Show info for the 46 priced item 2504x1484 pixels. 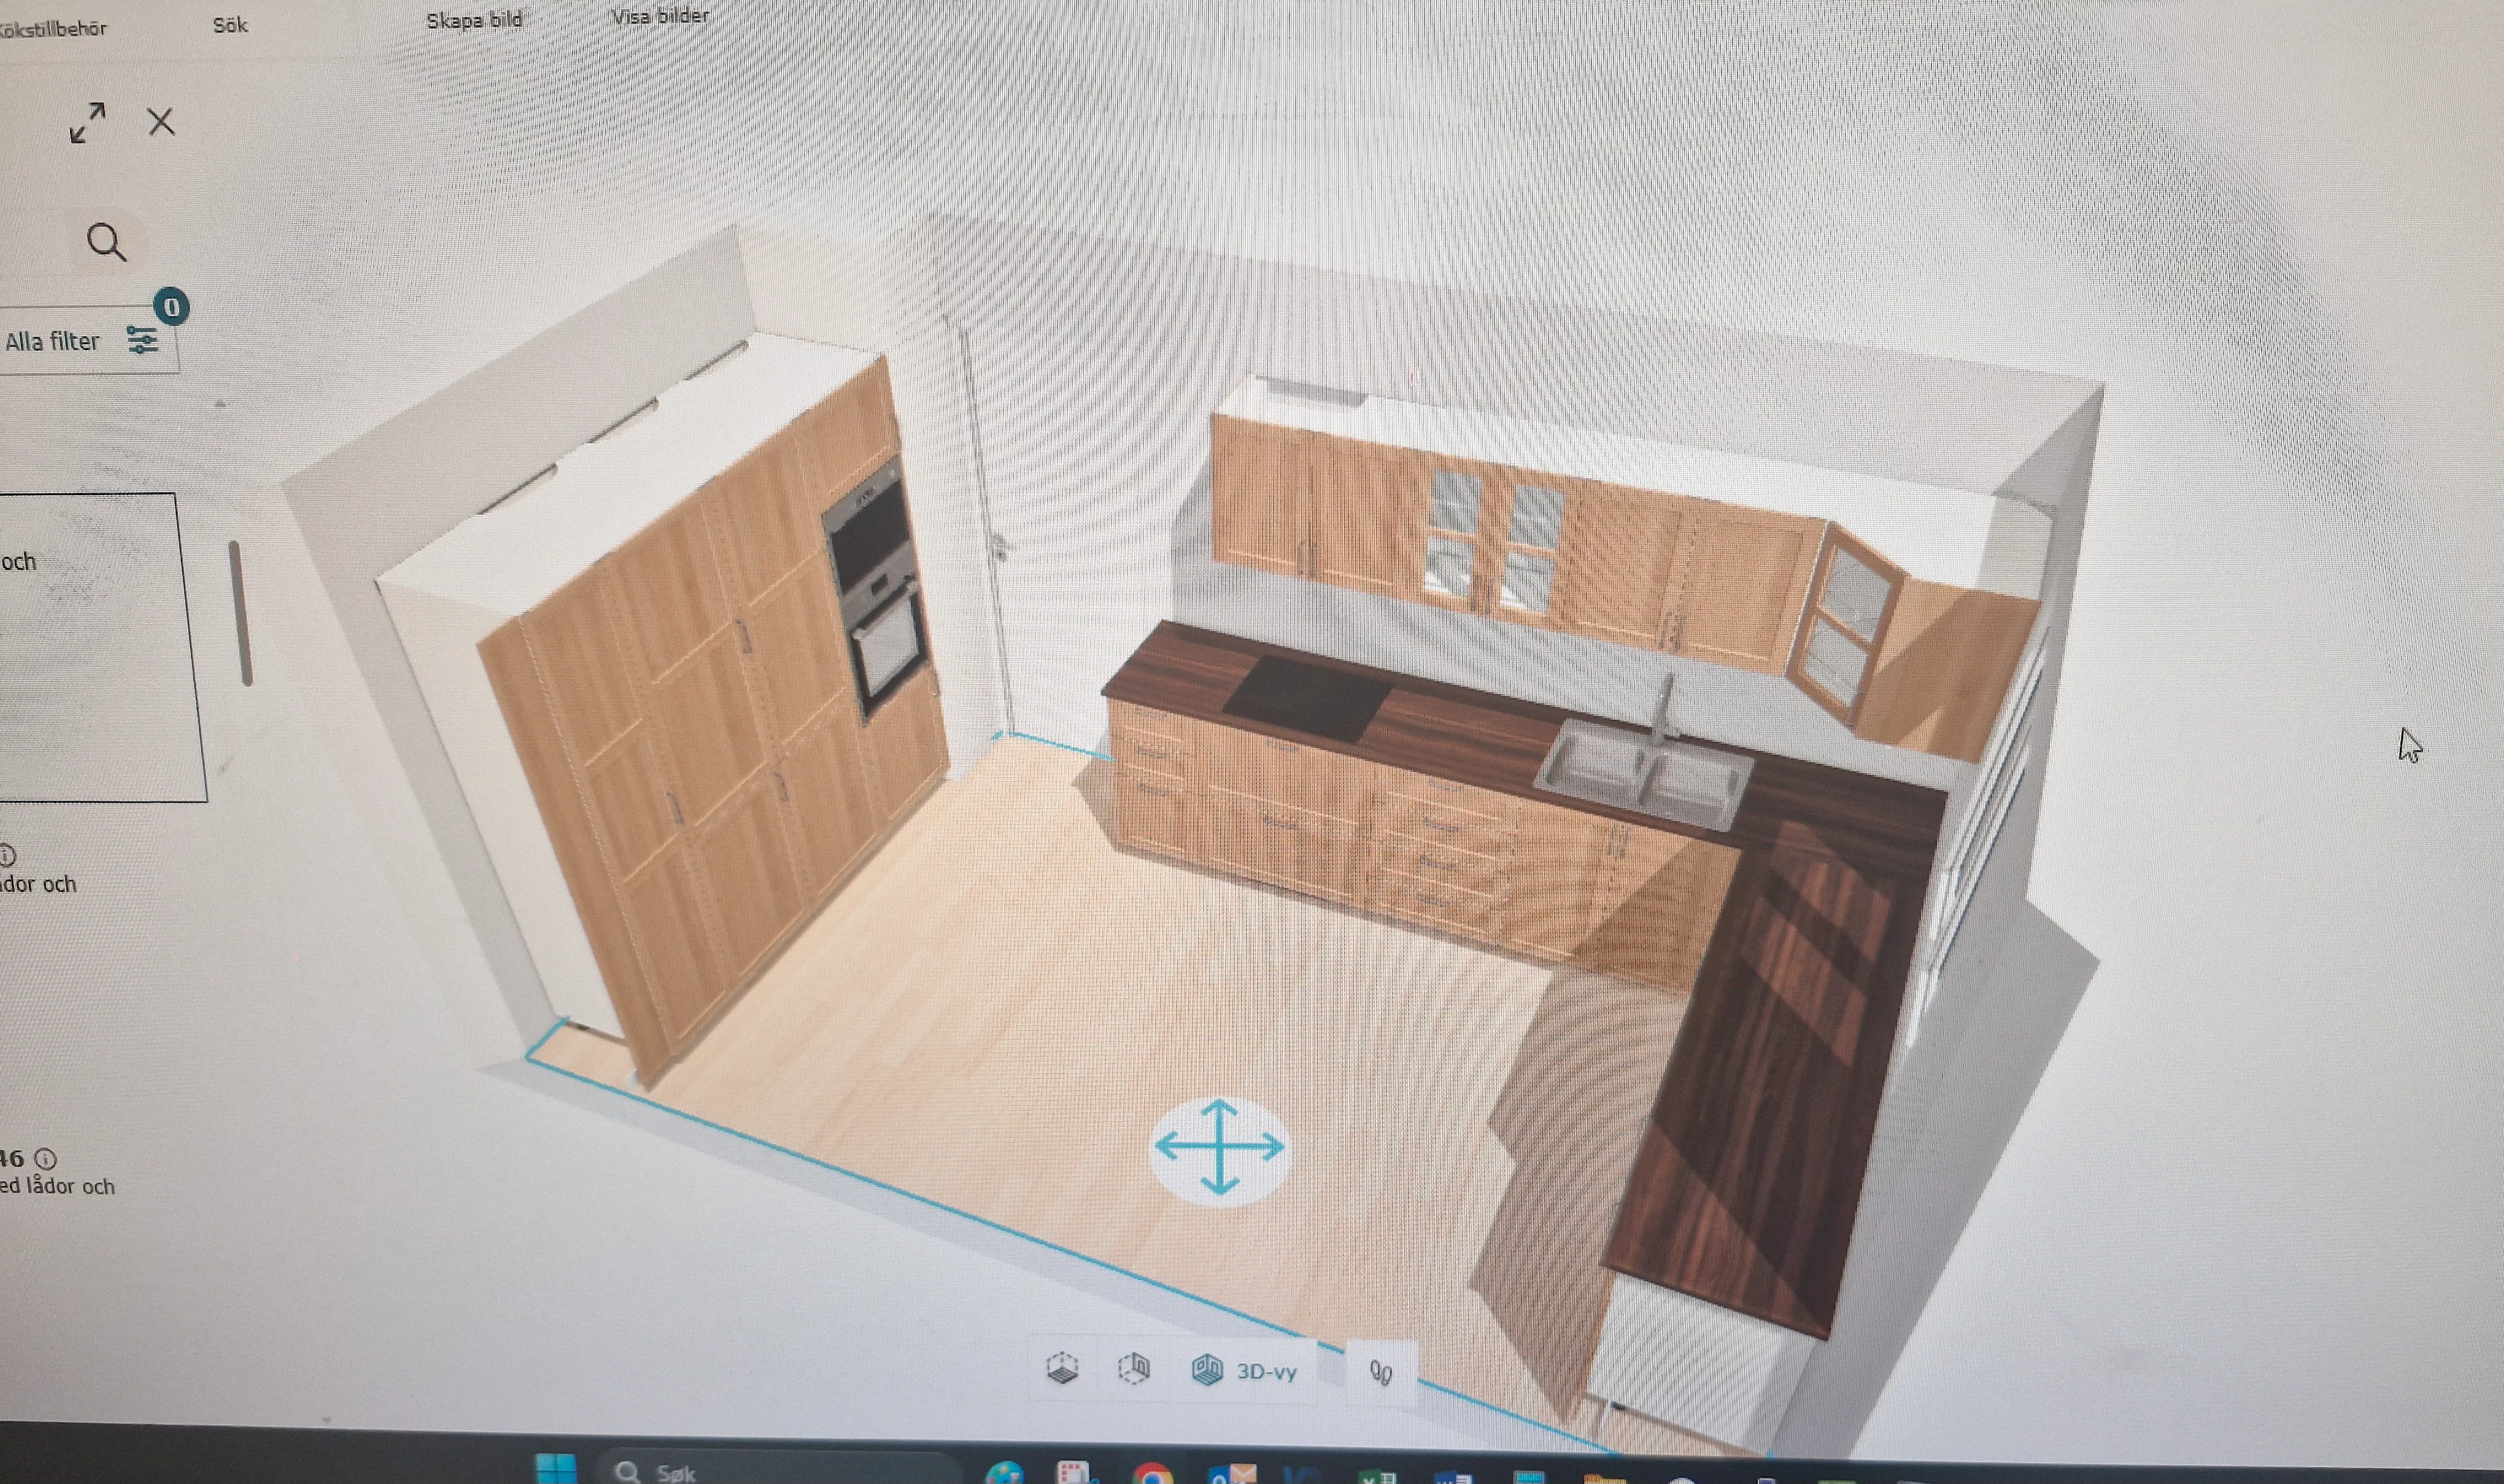46,1159
